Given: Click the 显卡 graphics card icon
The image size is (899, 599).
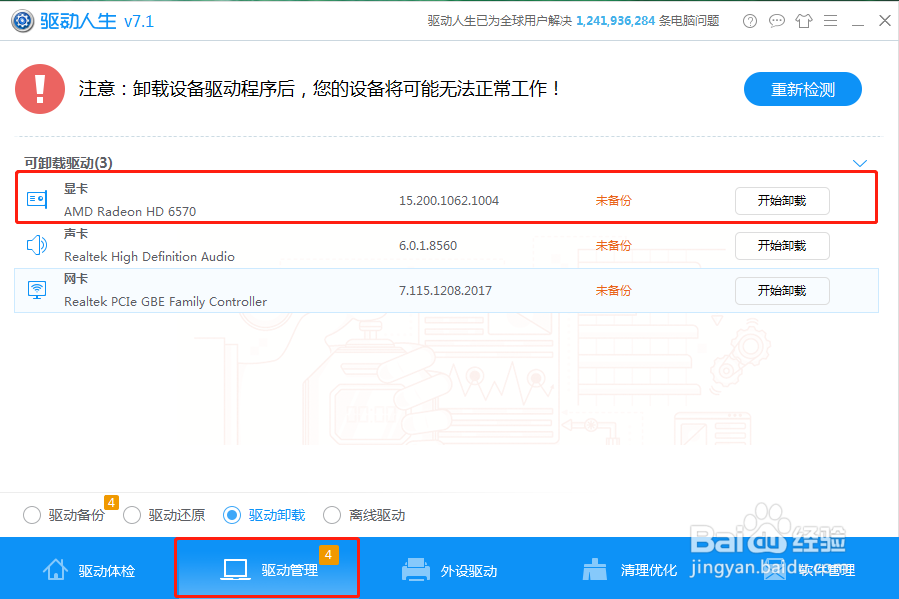Looking at the screenshot, I should point(37,199).
